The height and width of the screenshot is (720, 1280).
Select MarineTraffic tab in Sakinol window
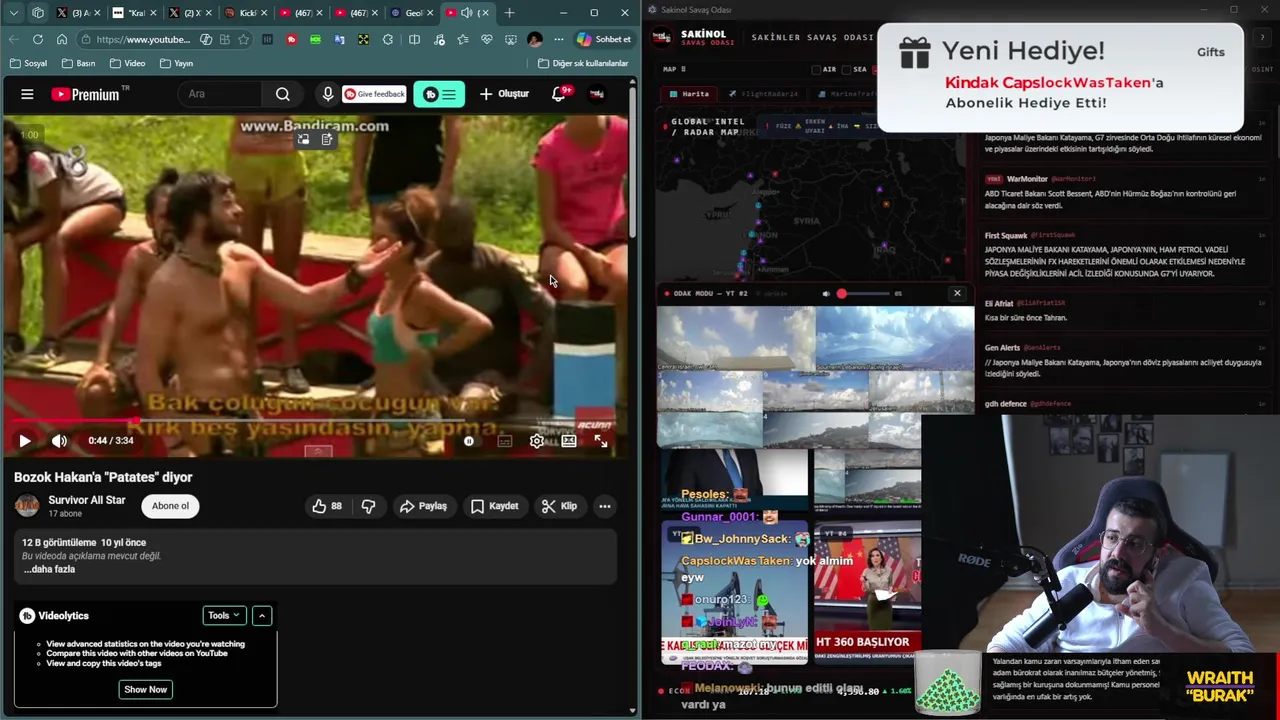pos(846,94)
